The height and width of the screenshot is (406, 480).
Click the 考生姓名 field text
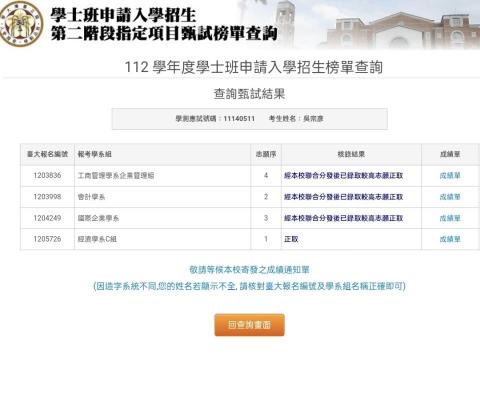coord(296,119)
